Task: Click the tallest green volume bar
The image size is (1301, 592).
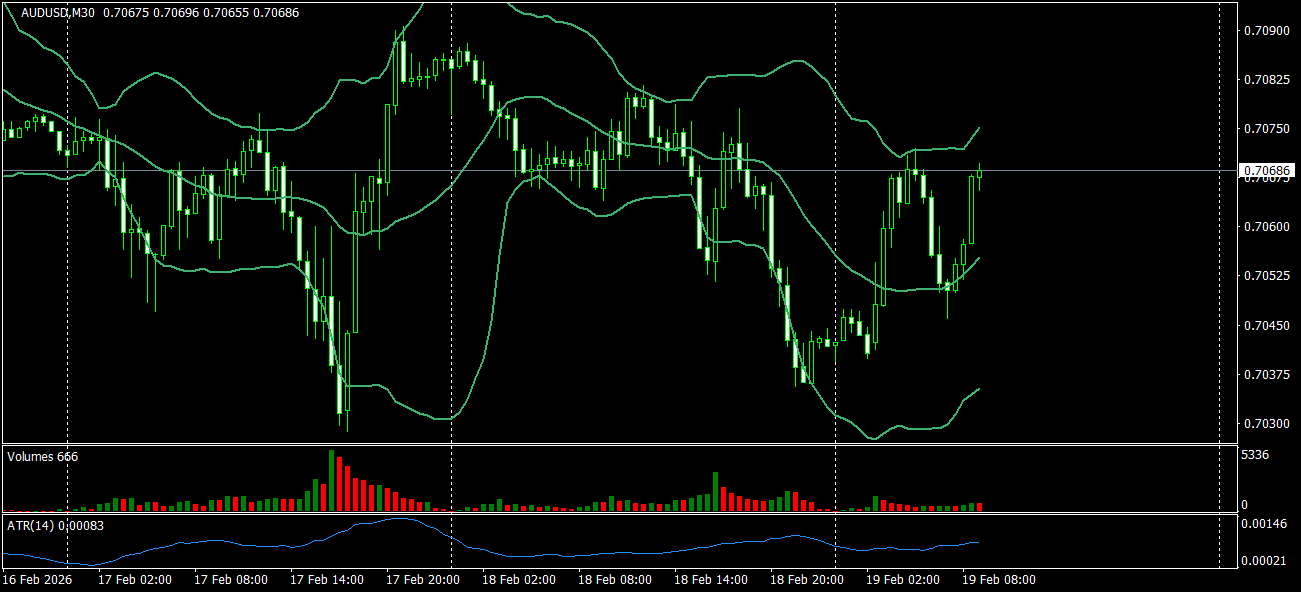Action: (x=331, y=481)
